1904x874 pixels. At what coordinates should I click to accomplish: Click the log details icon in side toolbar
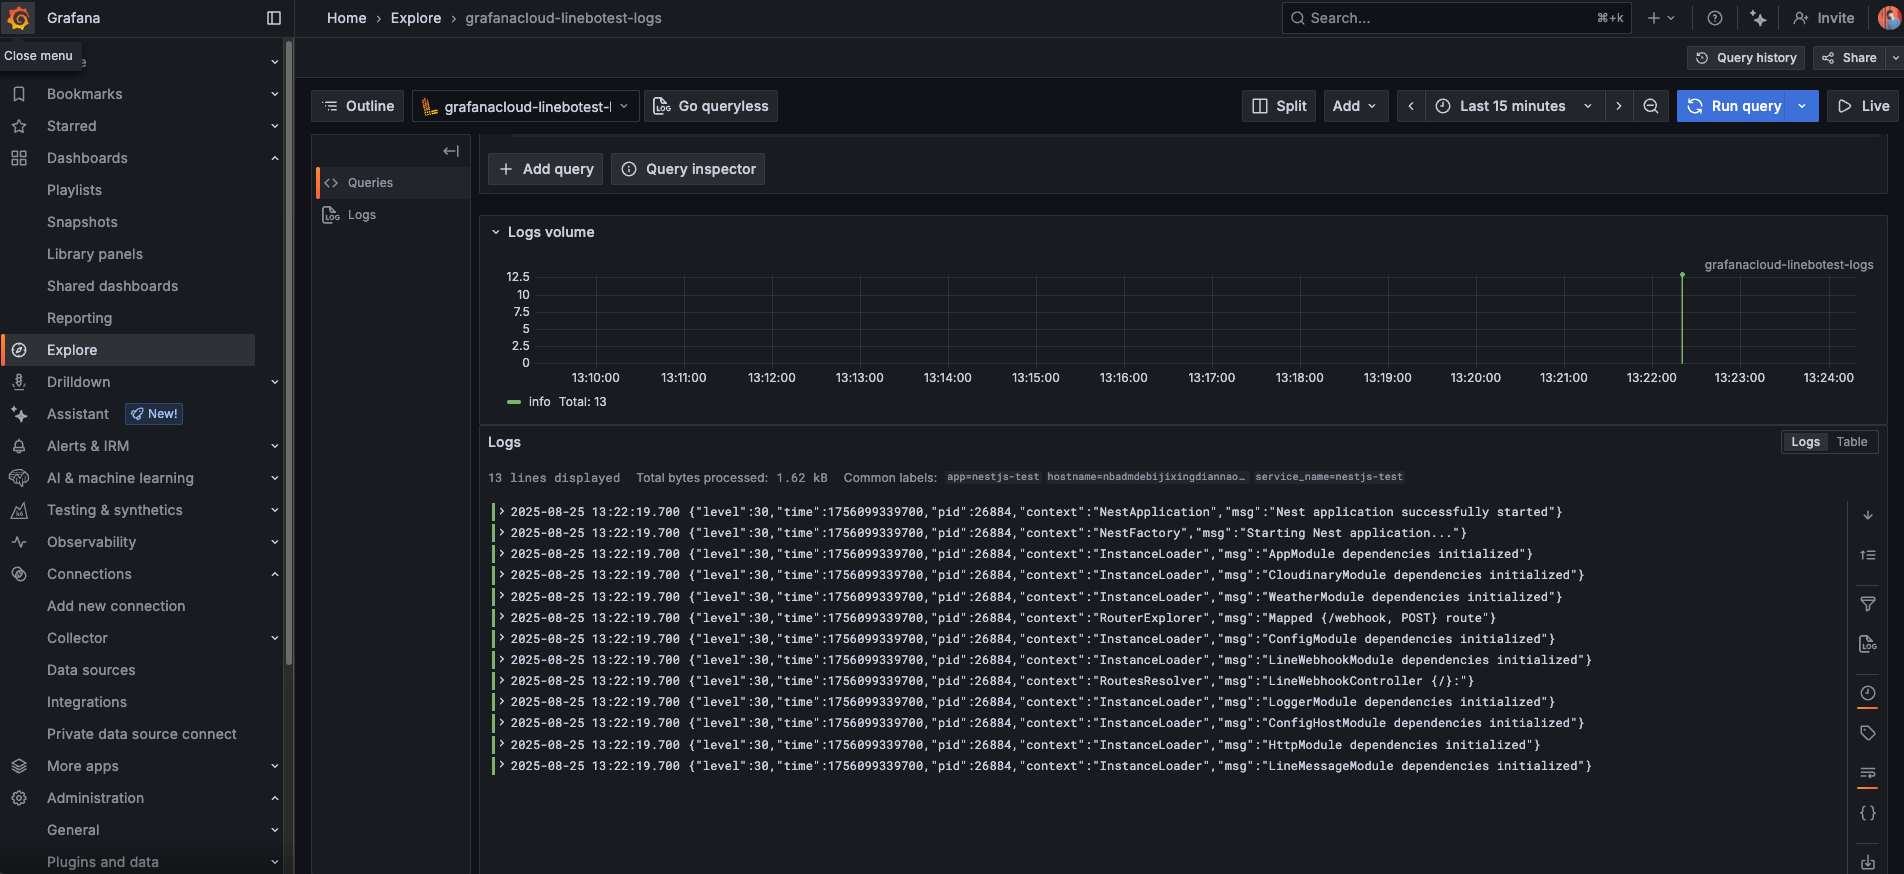pos(1868,644)
